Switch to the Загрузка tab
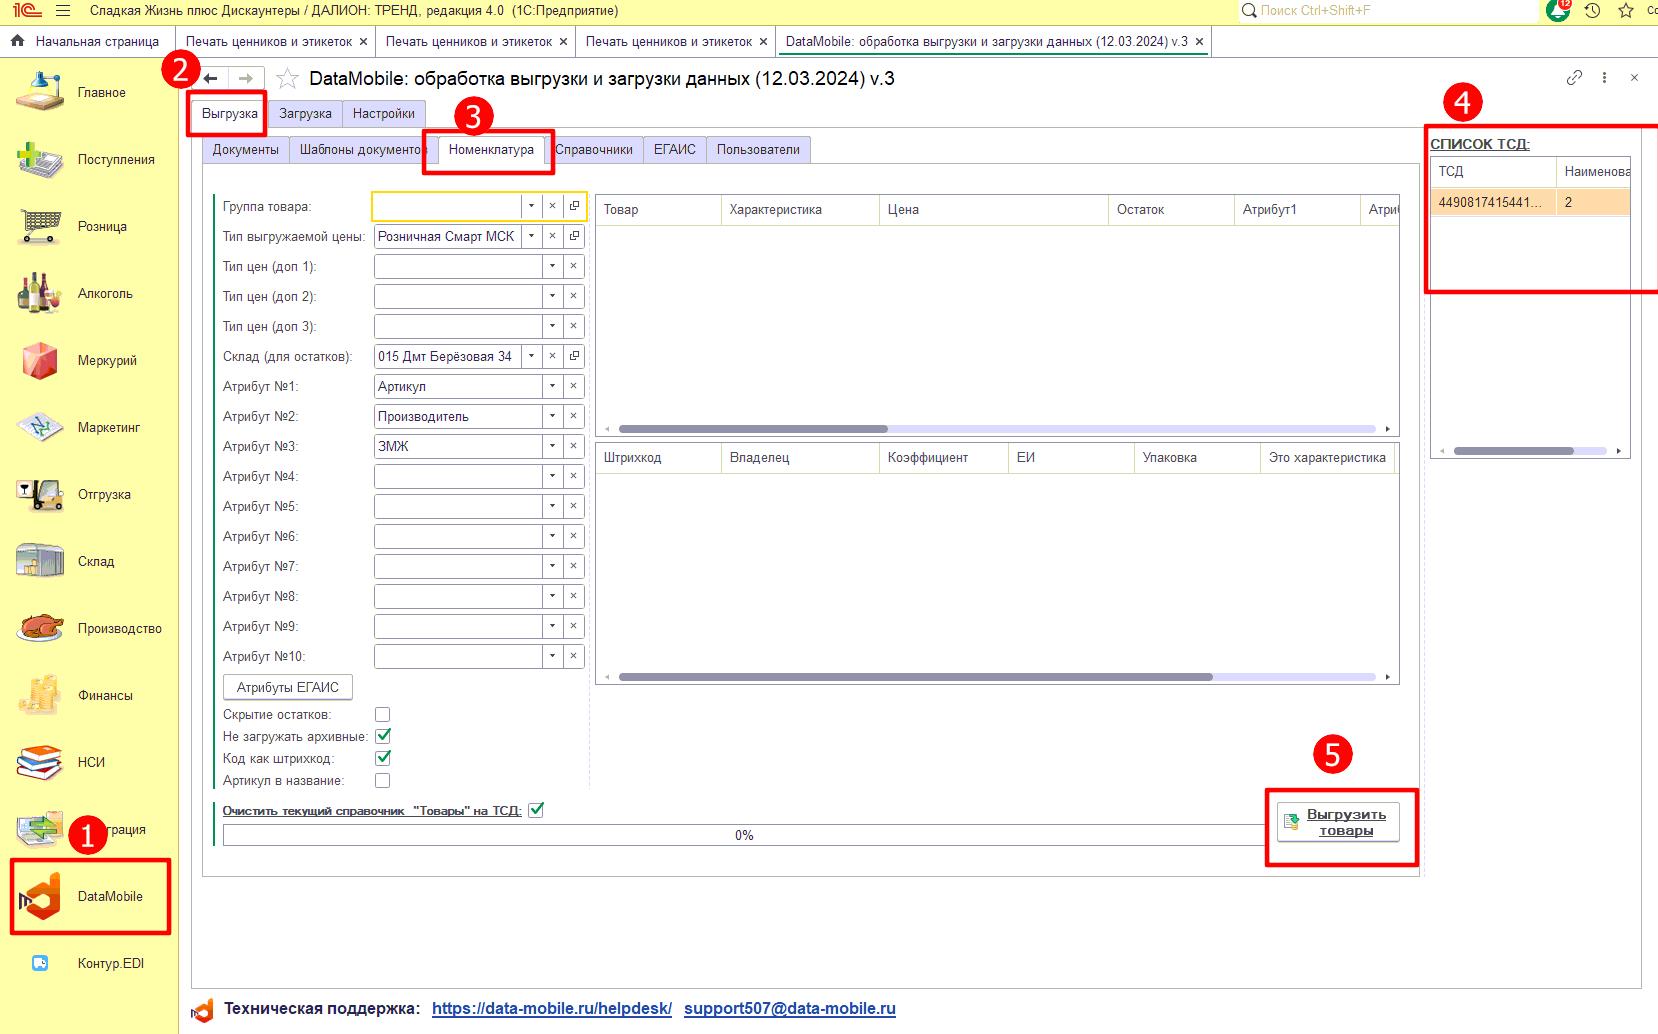1658x1034 pixels. [305, 114]
